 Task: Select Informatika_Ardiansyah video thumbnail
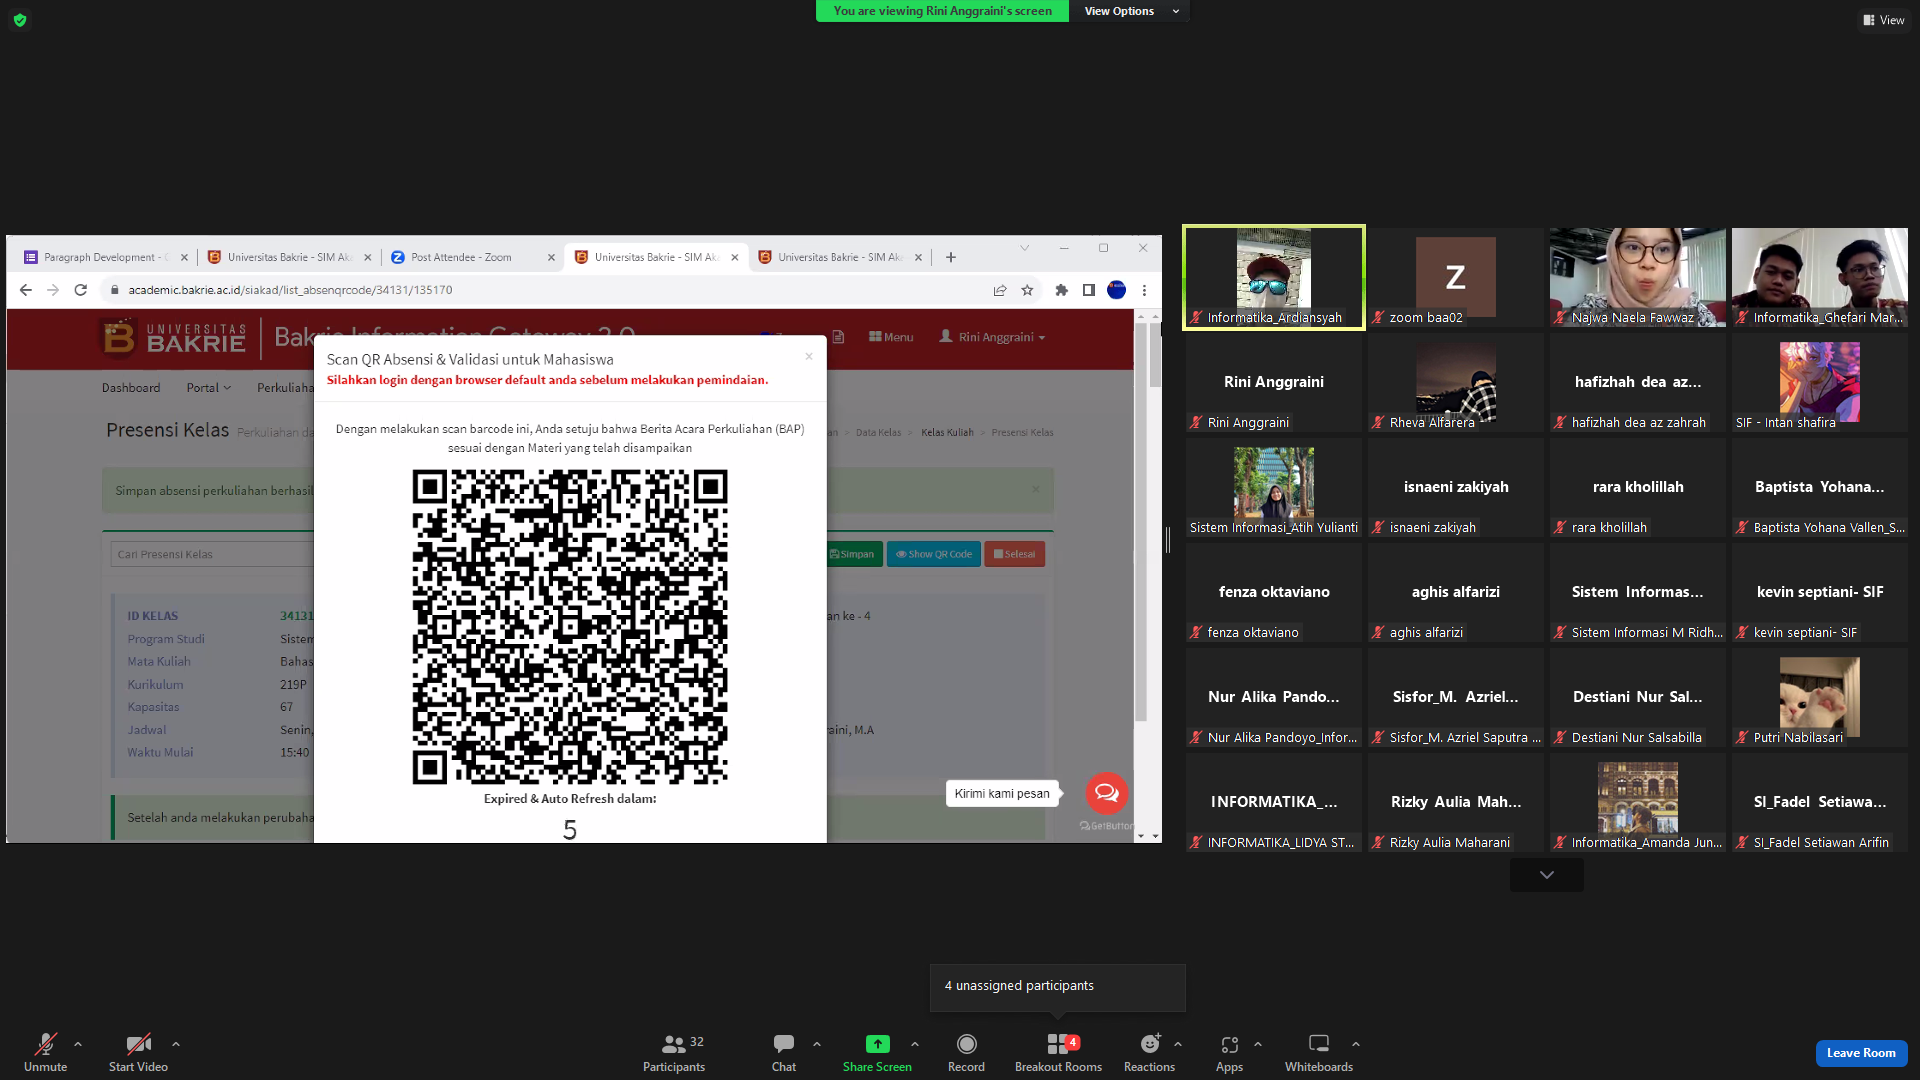point(1274,277)
